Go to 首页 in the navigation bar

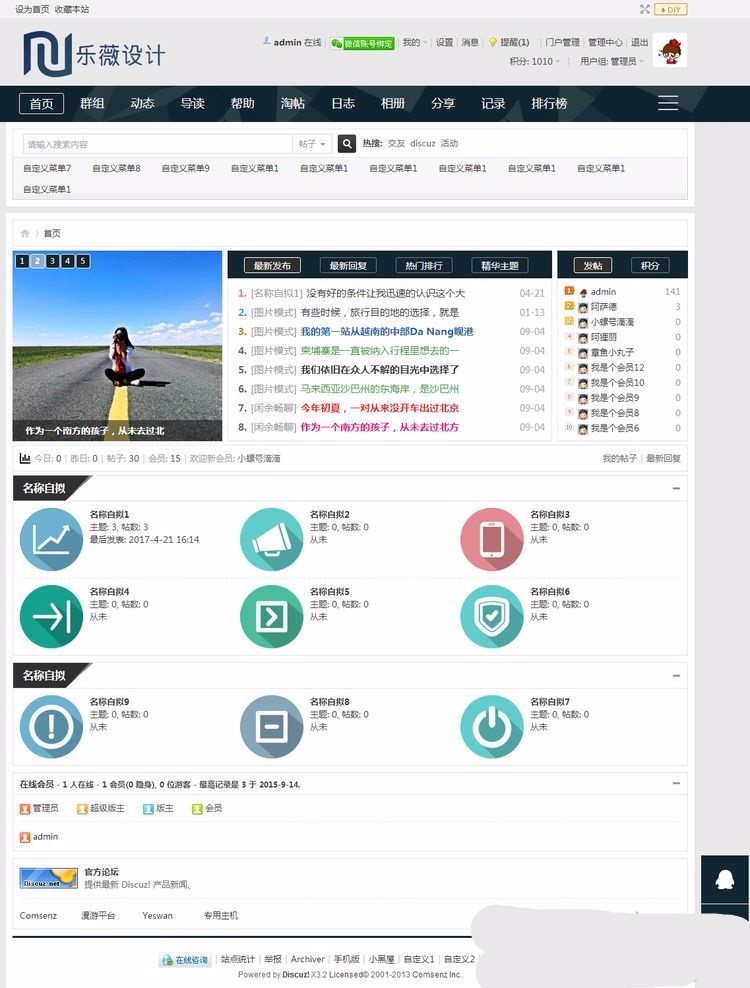coord(42,103)
